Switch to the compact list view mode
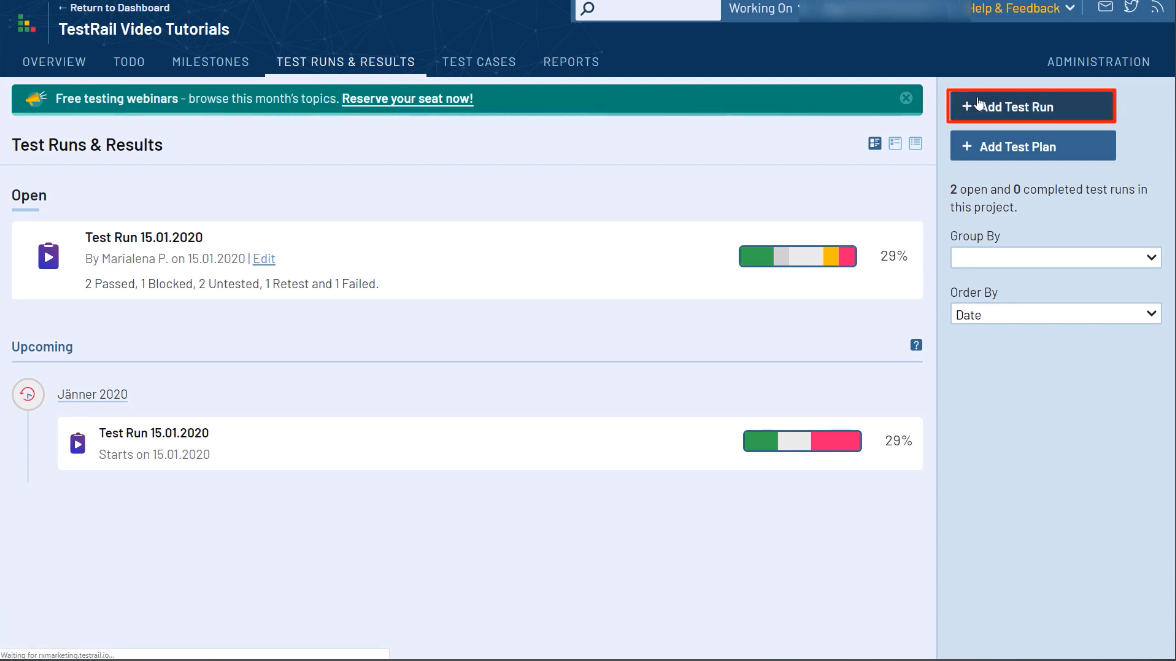This screenshot has height=661, width=1176. (915, 144)
